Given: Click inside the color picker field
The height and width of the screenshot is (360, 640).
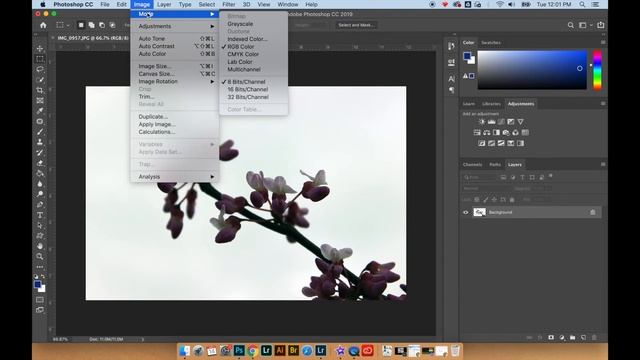Looking at the screenshot, I should (x=532, y=70).
